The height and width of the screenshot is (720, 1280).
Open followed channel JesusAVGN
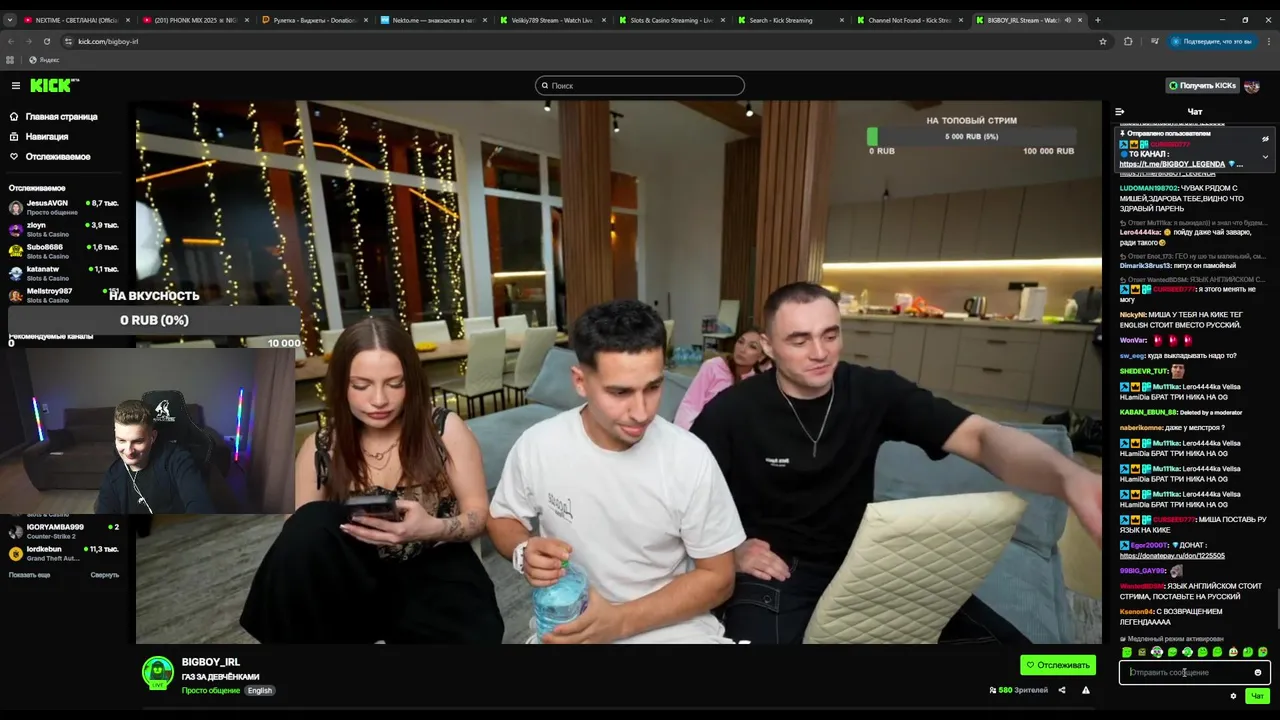64,208
